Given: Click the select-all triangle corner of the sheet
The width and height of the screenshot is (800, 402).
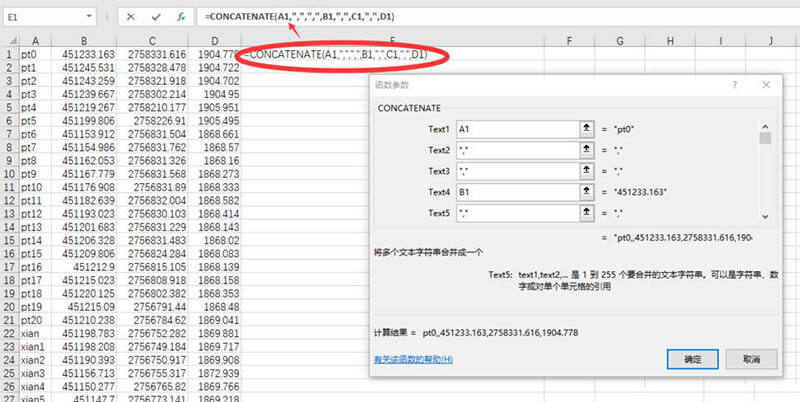Looking at the screenshot, I should (x=12, y=41).
